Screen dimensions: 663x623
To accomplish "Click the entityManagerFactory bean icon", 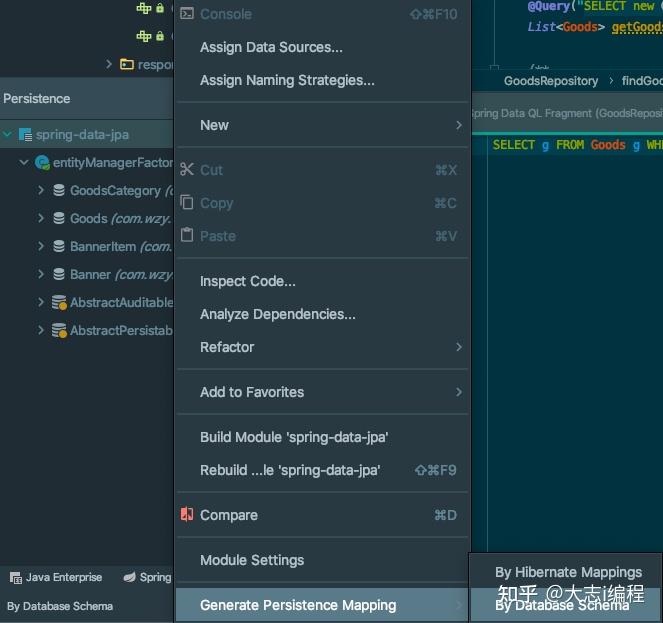I will coord(42,162).
